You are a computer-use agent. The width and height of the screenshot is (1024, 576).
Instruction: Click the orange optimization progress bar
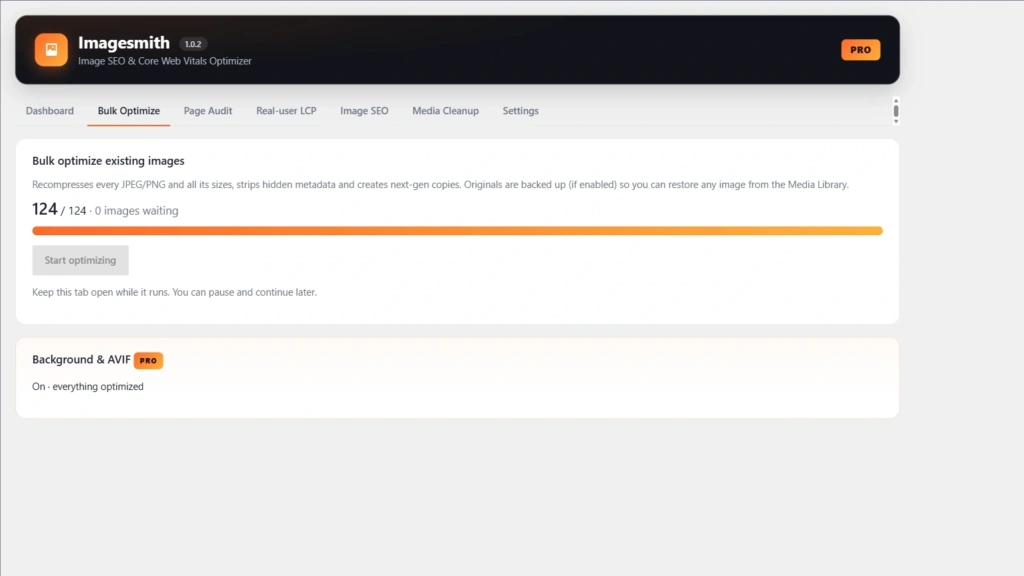pos(457,231)
